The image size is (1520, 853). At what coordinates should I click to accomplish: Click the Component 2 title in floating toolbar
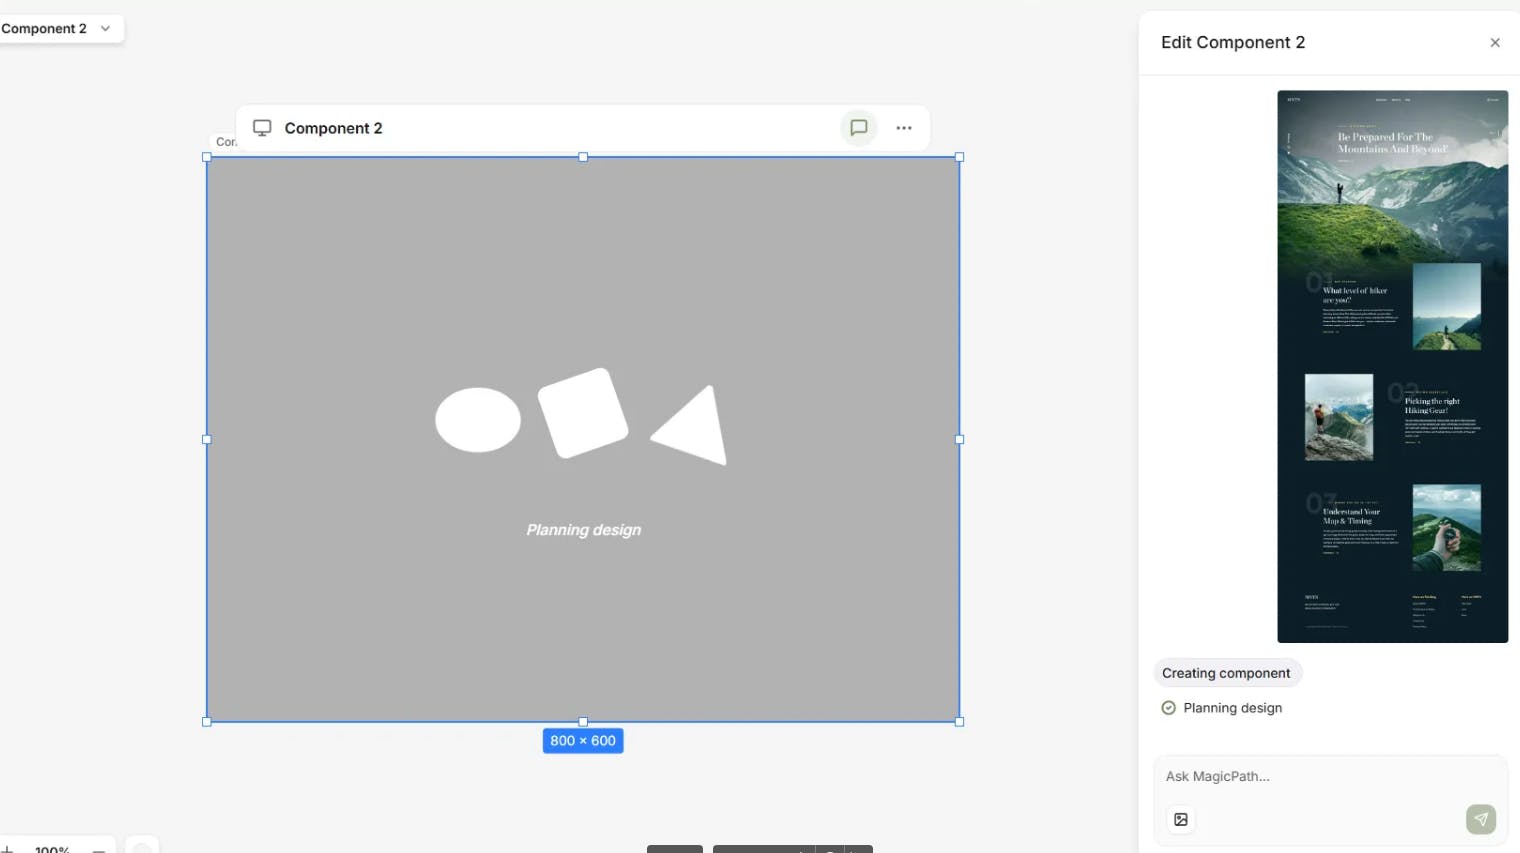click(333, 128)
